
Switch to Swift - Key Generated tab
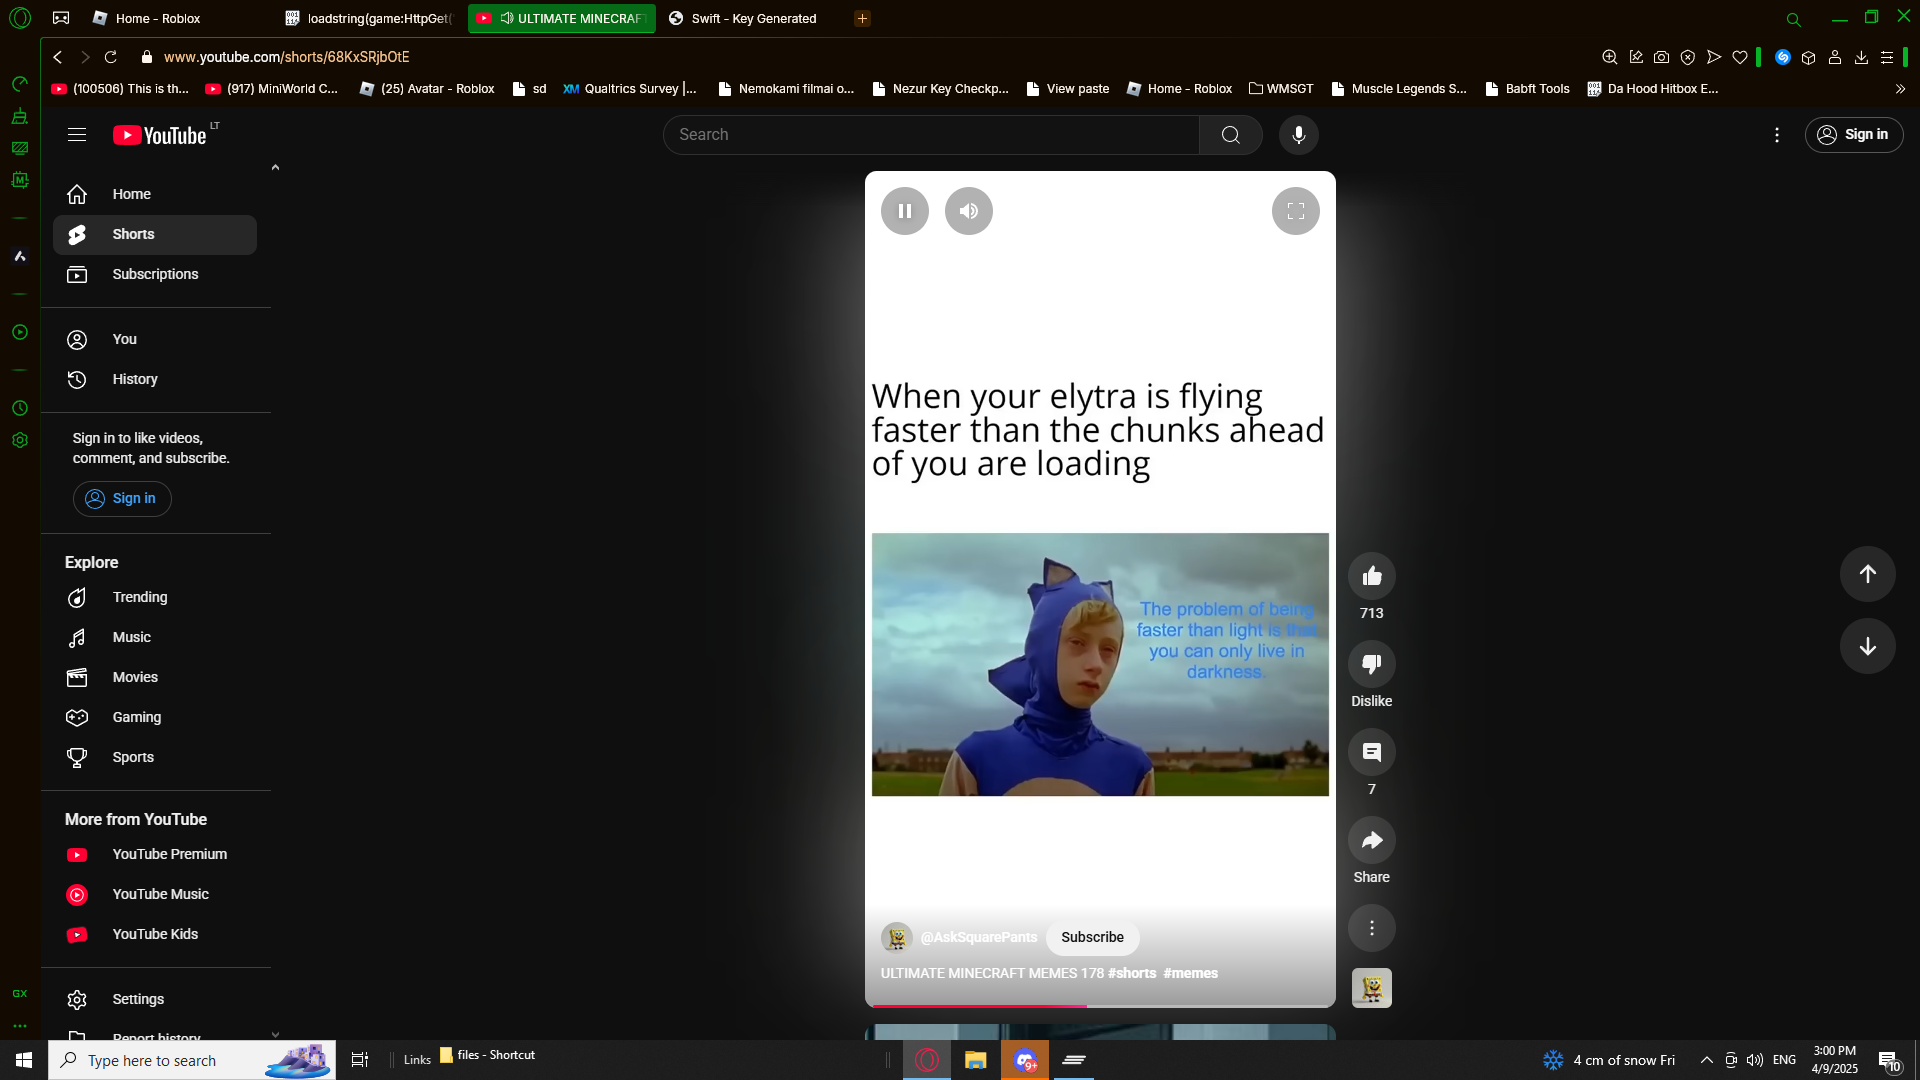click(754, 18)
